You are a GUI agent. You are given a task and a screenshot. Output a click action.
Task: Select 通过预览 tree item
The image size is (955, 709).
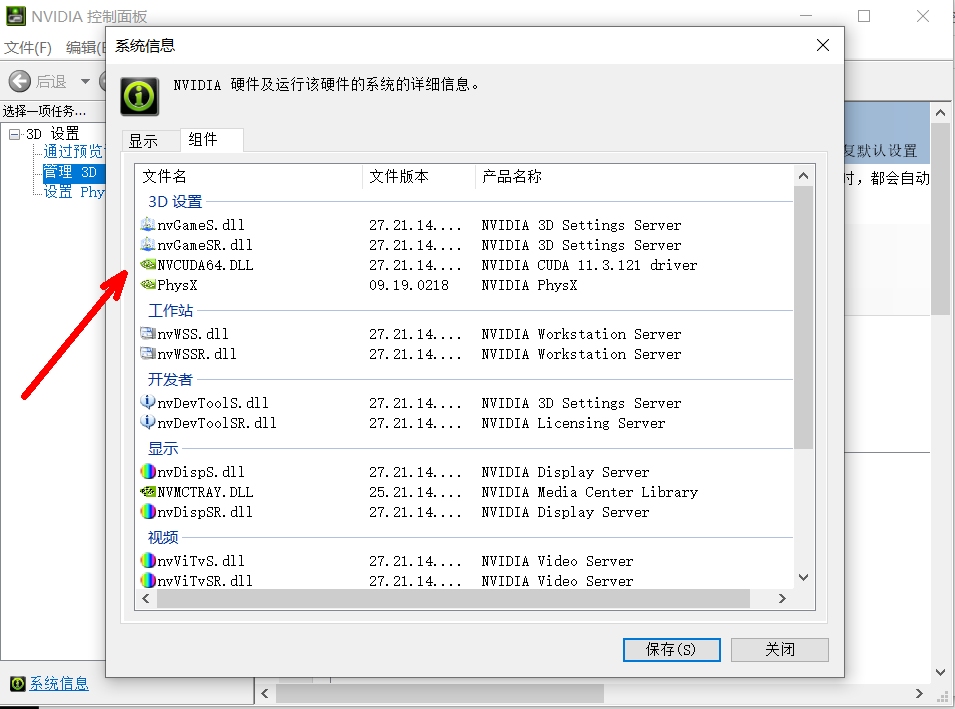[74, 151]
